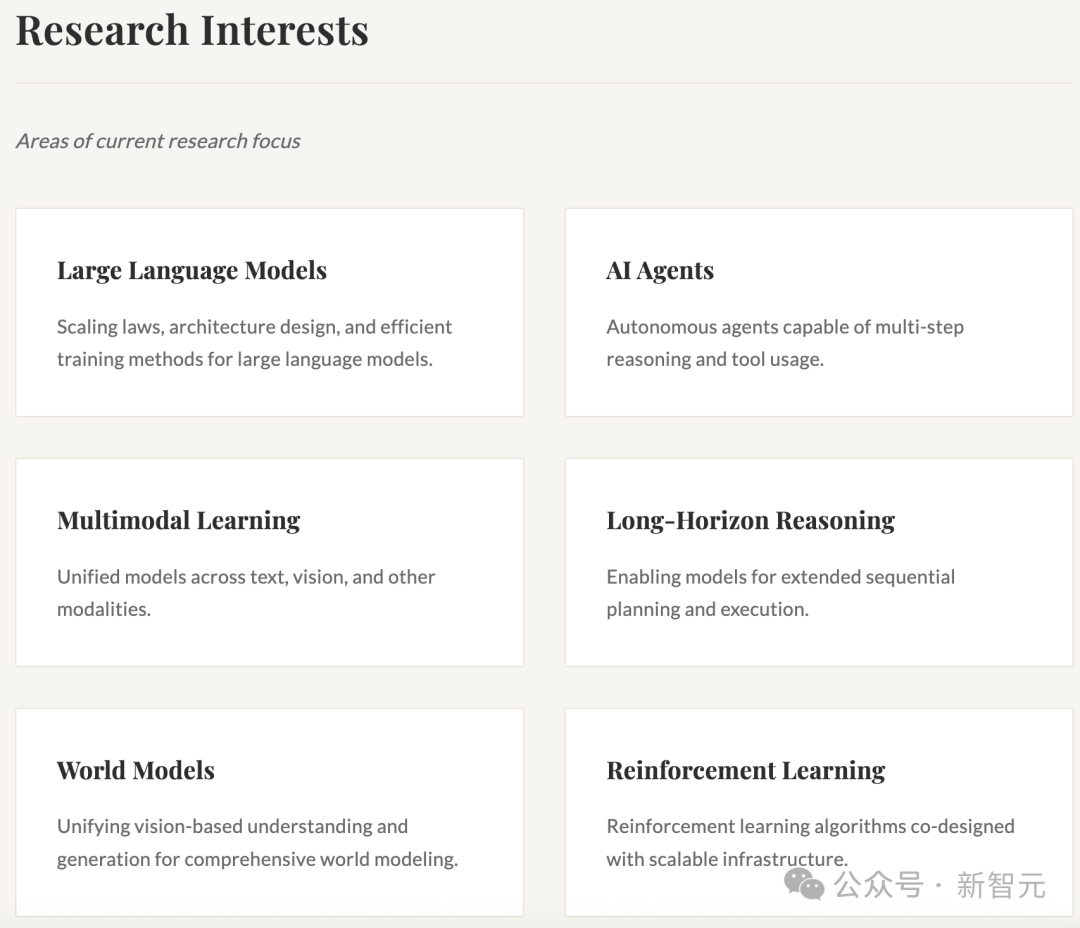Select the Reinforcement Learning card title
This screenshot has width=1080, height=928.
click(x=746, y=770)
